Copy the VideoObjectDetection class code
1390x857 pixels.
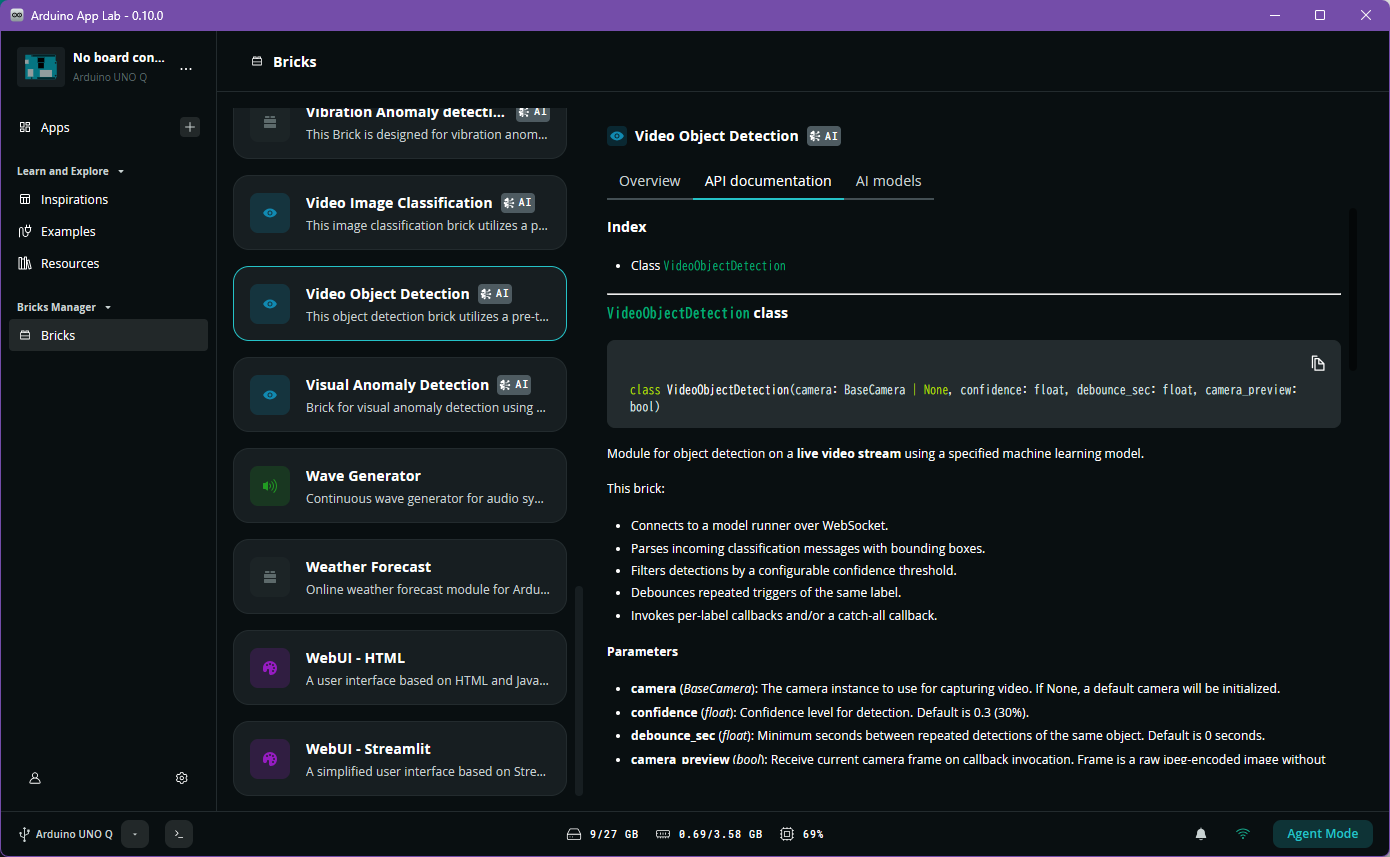1318,363
